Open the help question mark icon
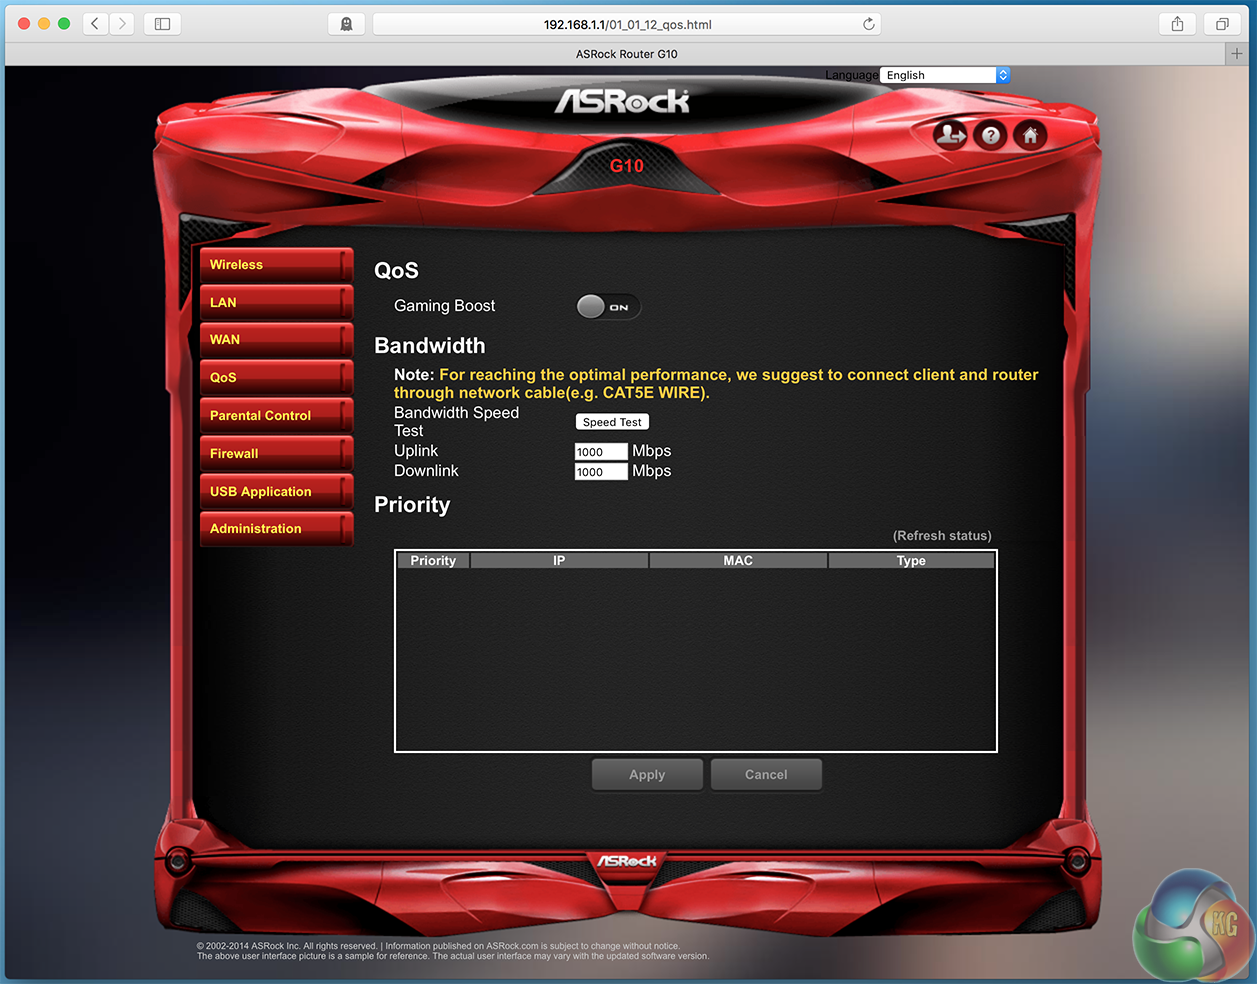This screenshot has width=1257, height=984. 990,135
